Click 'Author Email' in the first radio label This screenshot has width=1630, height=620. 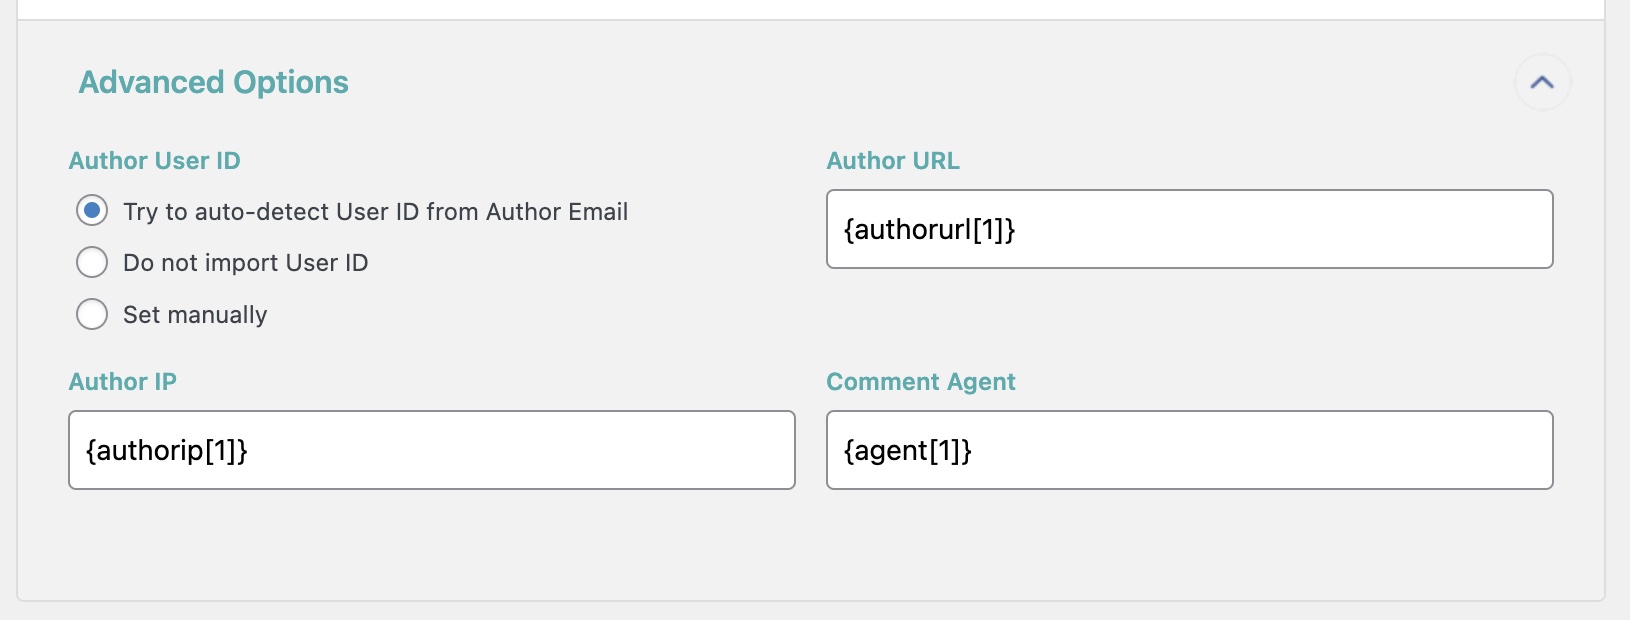point(556,212)
